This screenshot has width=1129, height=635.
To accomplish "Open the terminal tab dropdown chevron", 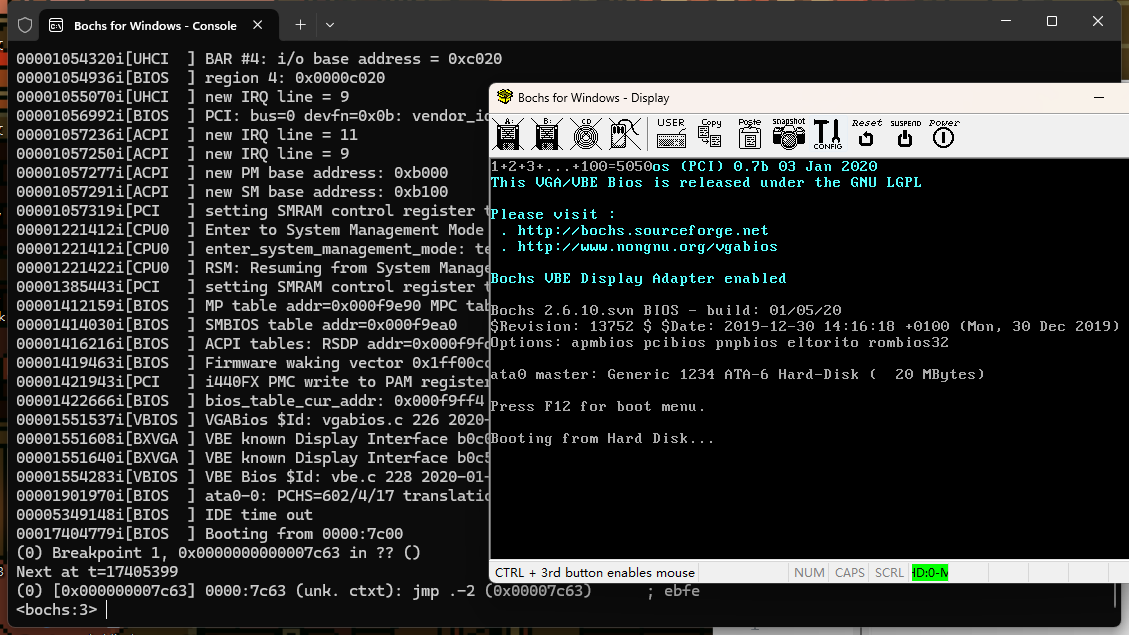I will [330, 25].
